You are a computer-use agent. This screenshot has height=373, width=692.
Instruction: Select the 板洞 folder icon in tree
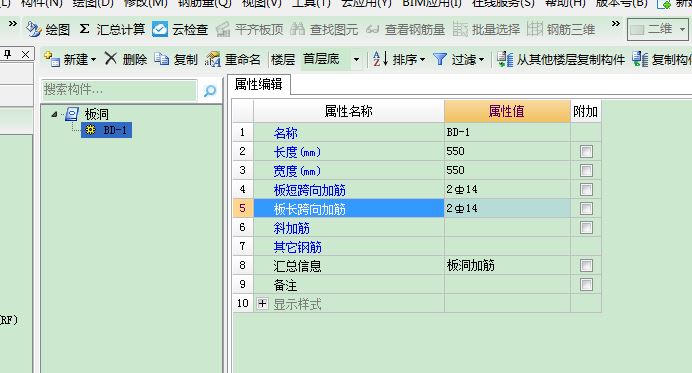pyautogui.click(x=72, y=114)
